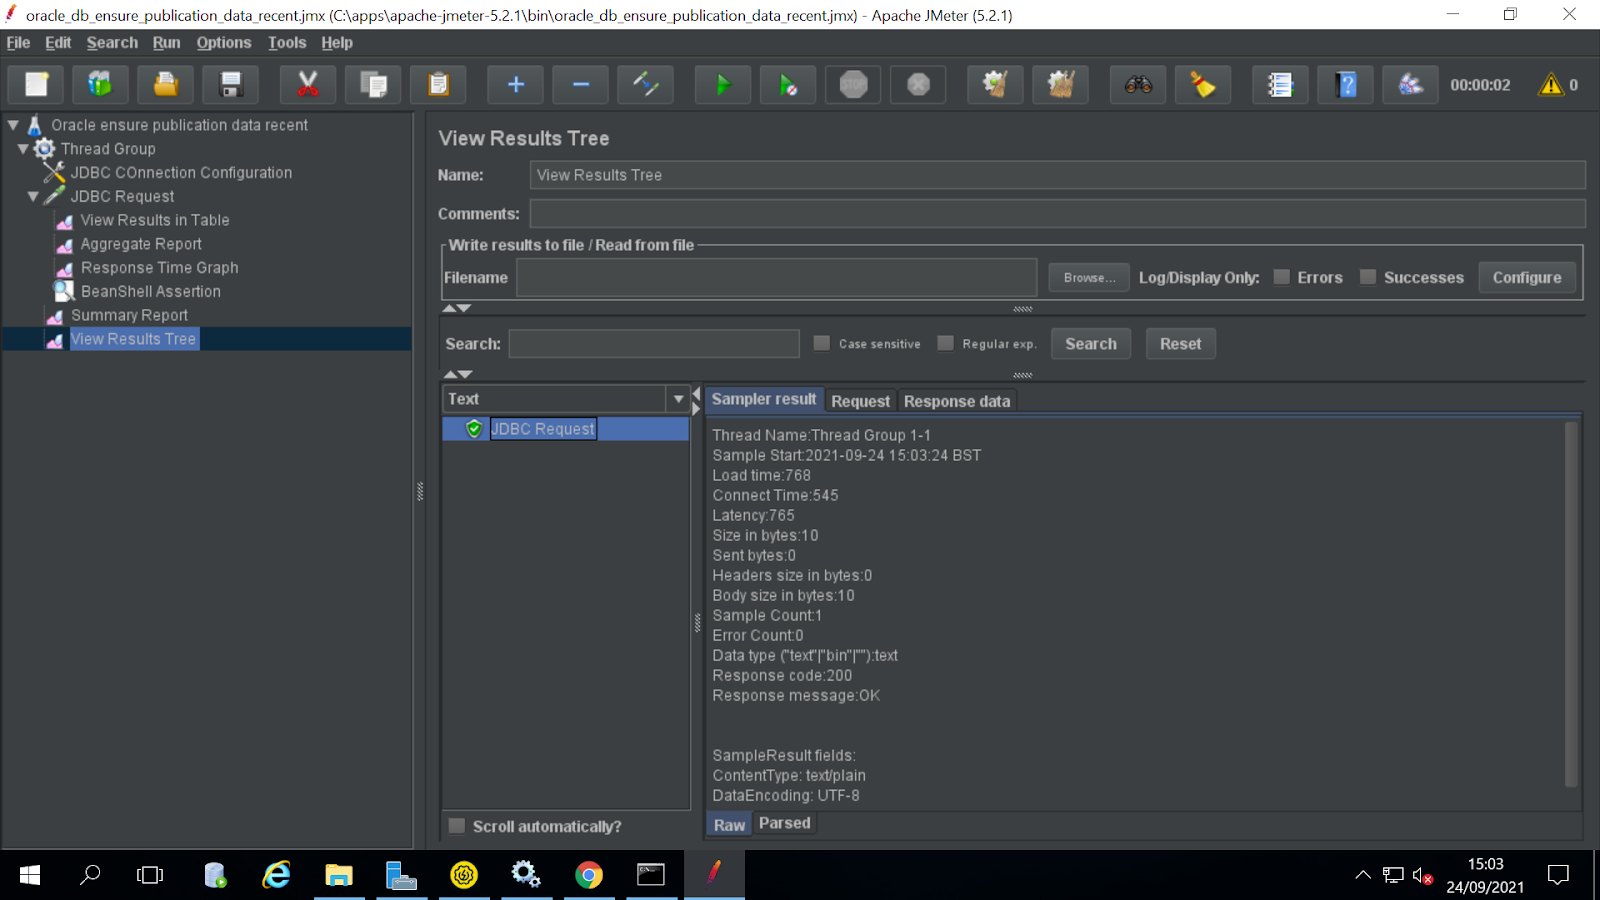
Task: Click the Comments input field
Action: [x=1057, y=213]
